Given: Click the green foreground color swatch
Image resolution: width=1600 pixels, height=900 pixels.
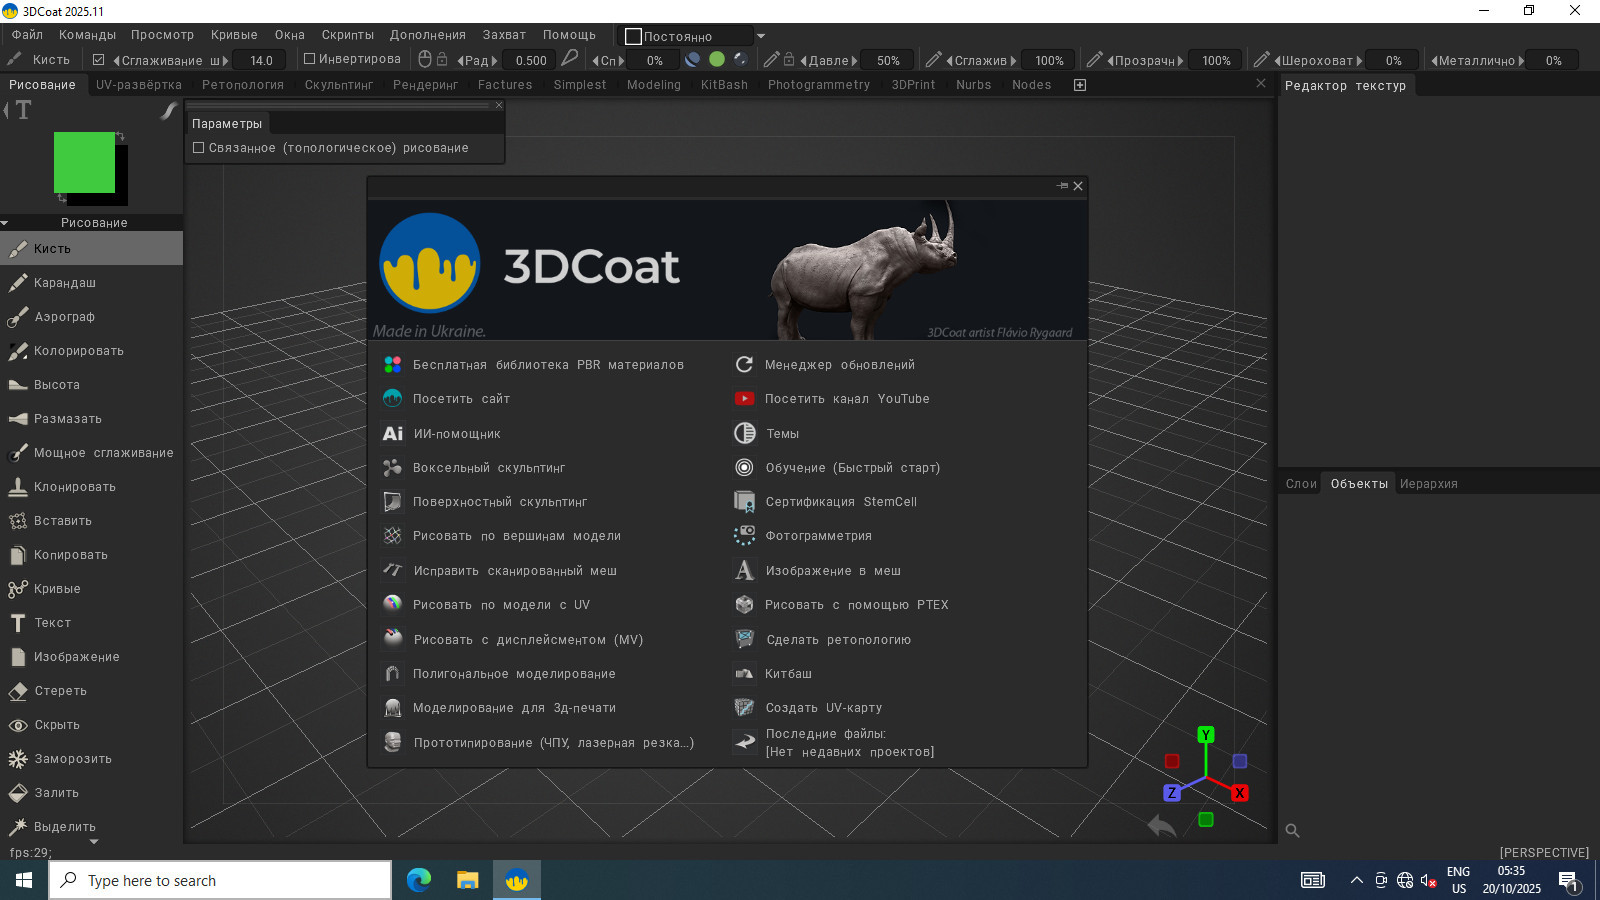Looking at the screenshot, I should (84, 162).
